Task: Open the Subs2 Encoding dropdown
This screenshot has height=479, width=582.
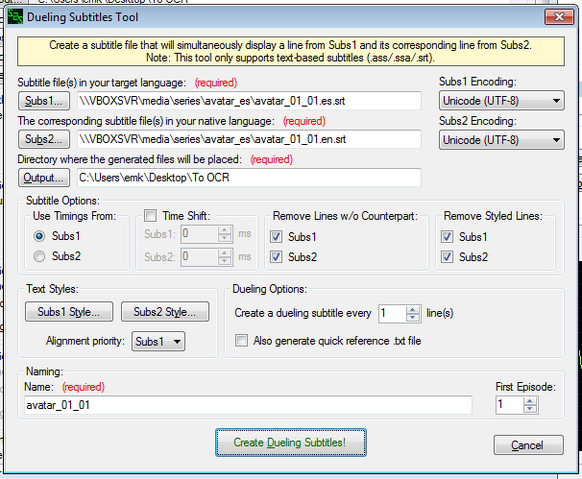Action: (x=501, y=140)
